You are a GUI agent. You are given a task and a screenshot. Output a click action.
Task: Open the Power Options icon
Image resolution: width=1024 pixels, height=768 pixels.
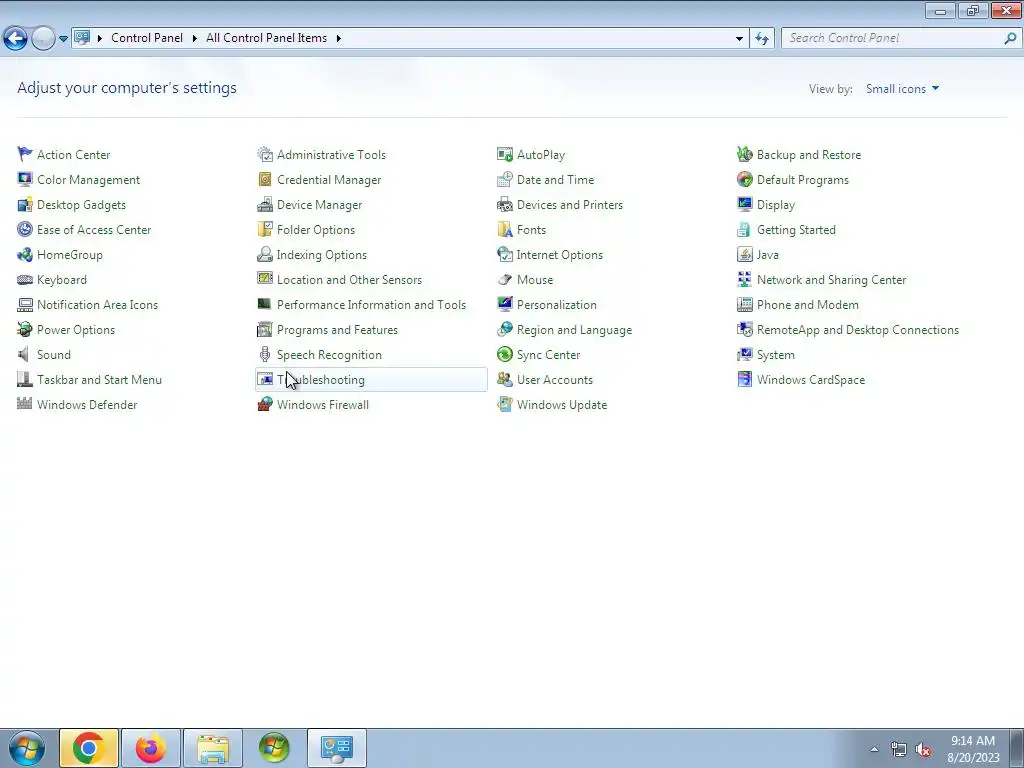[x=25, y=329]
